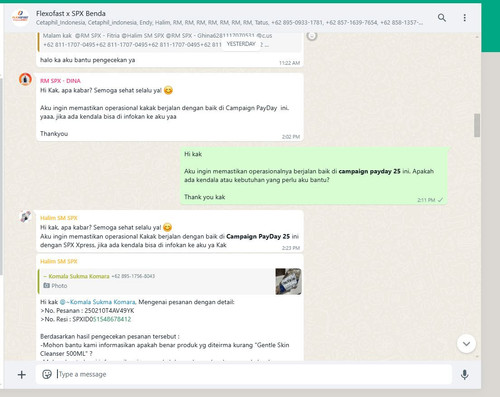500x397 pixels.
Task: Click the Photo label in quoted reply
Action: click(55, 286)
